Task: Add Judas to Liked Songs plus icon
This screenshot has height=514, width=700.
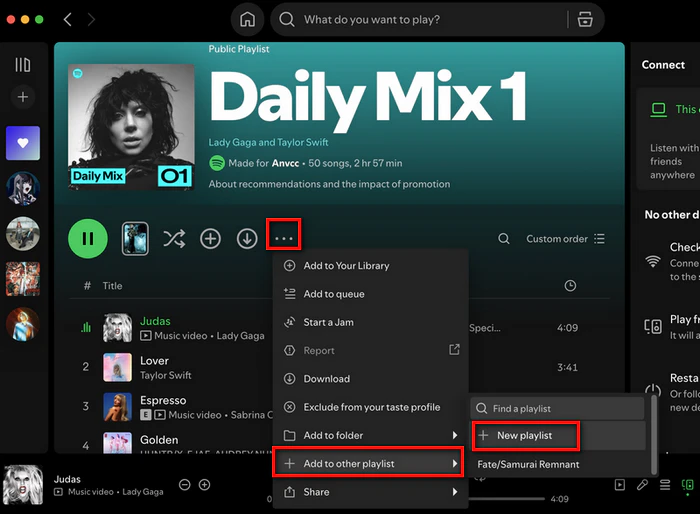Action: [204, 485]
